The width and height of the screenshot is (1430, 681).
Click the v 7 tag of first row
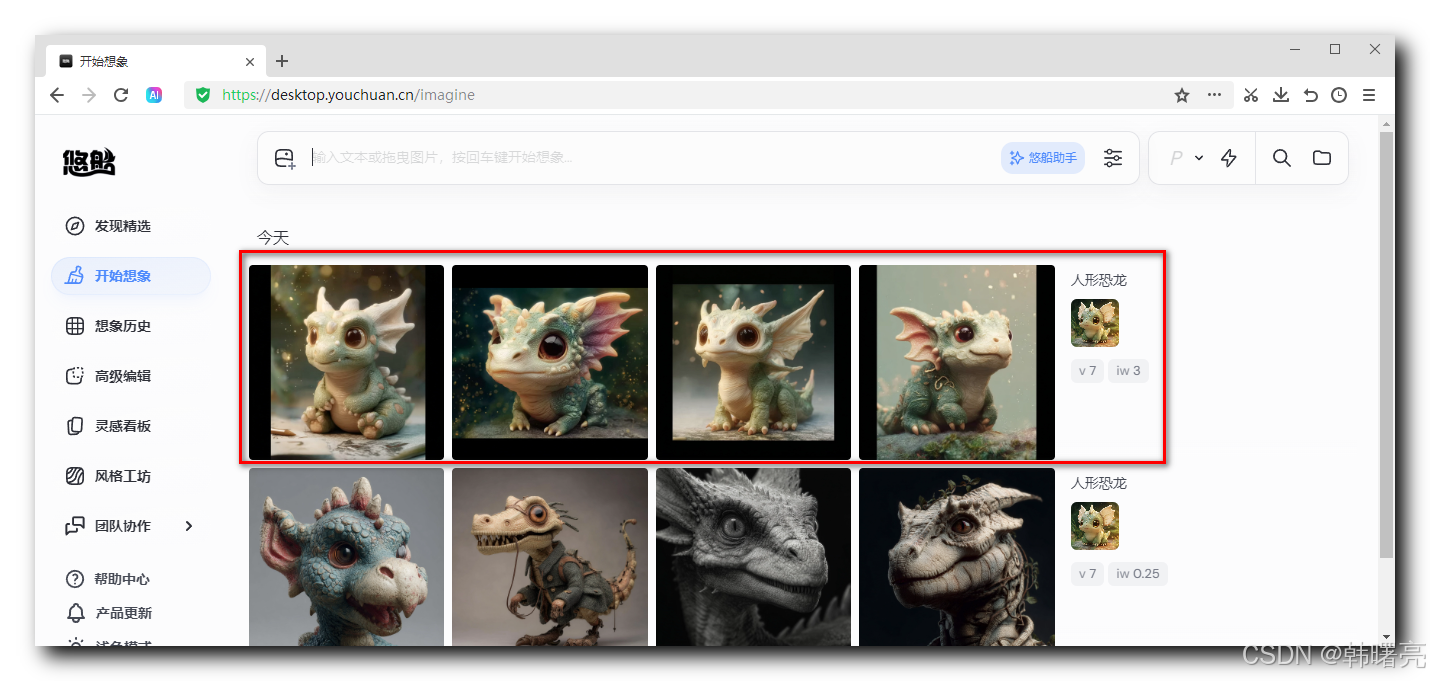point(1087,371)
